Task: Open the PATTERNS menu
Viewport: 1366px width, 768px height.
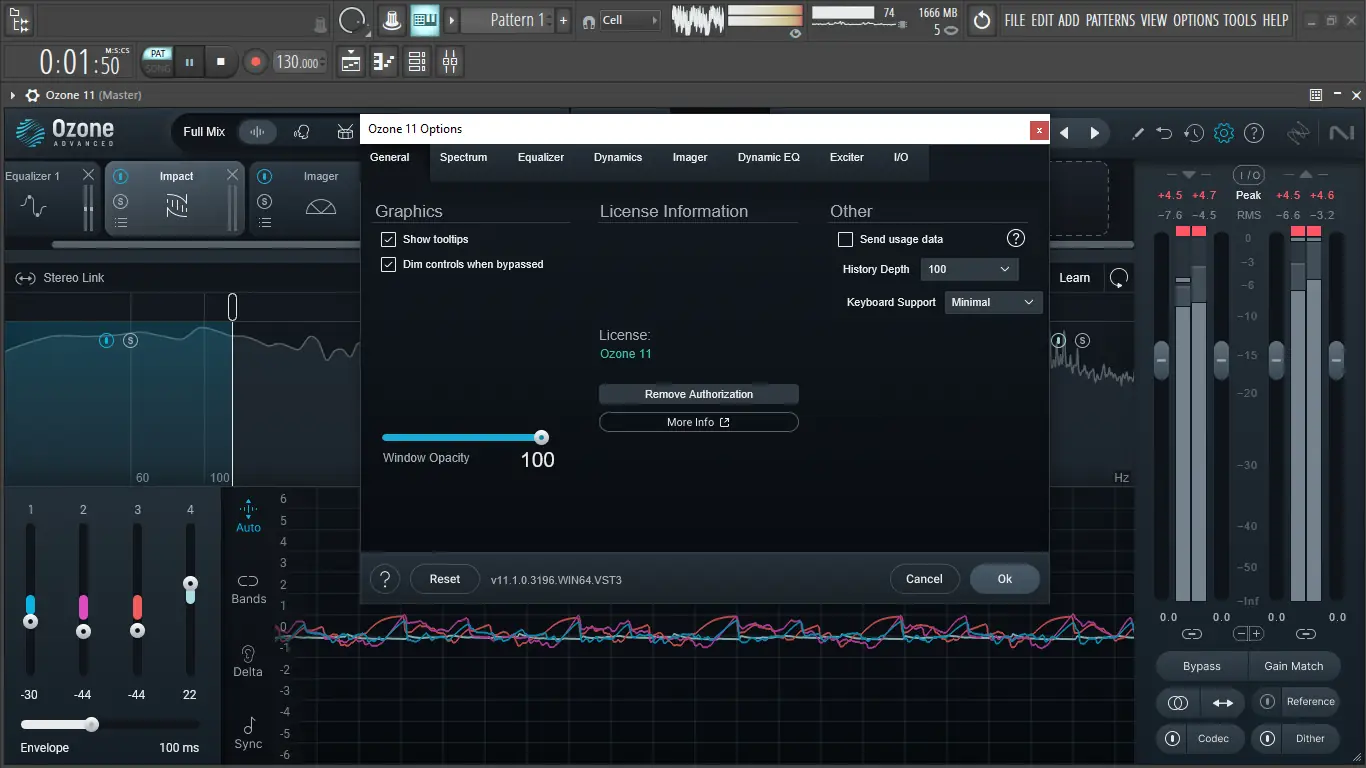Action: [x=1110, y=20]
